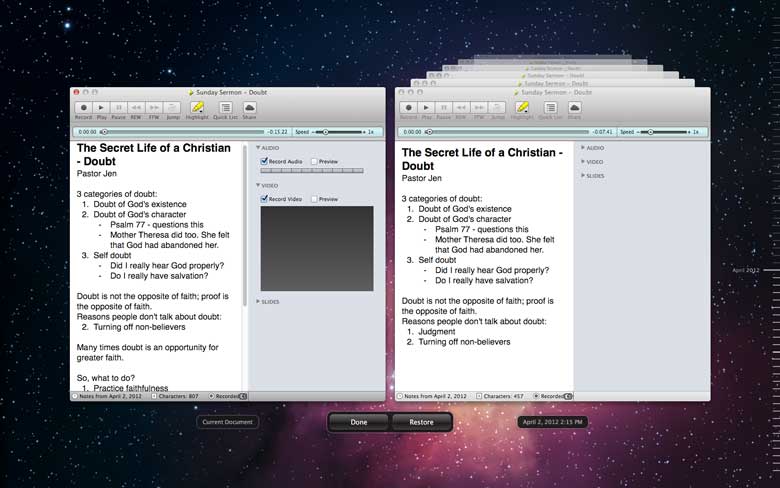Viewport: 780px width, 488px height.
Task: Click the Share cloud icon in left window
Action: (249, 107)
